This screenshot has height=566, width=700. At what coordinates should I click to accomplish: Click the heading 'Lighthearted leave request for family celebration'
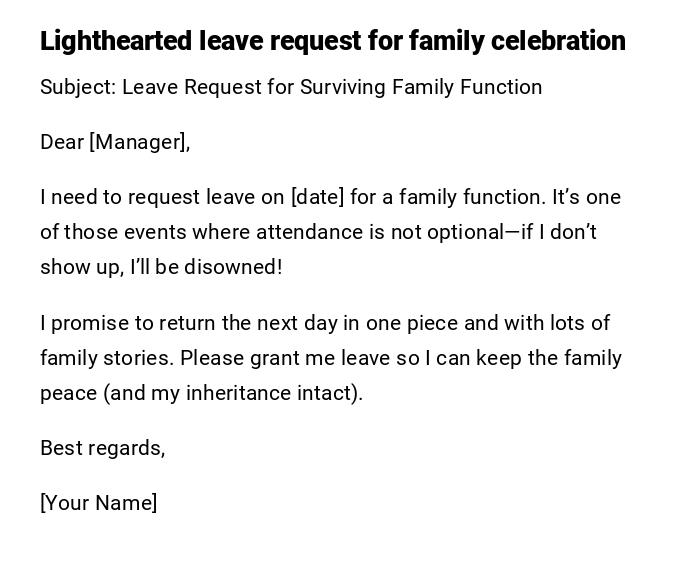coord(333,41)
